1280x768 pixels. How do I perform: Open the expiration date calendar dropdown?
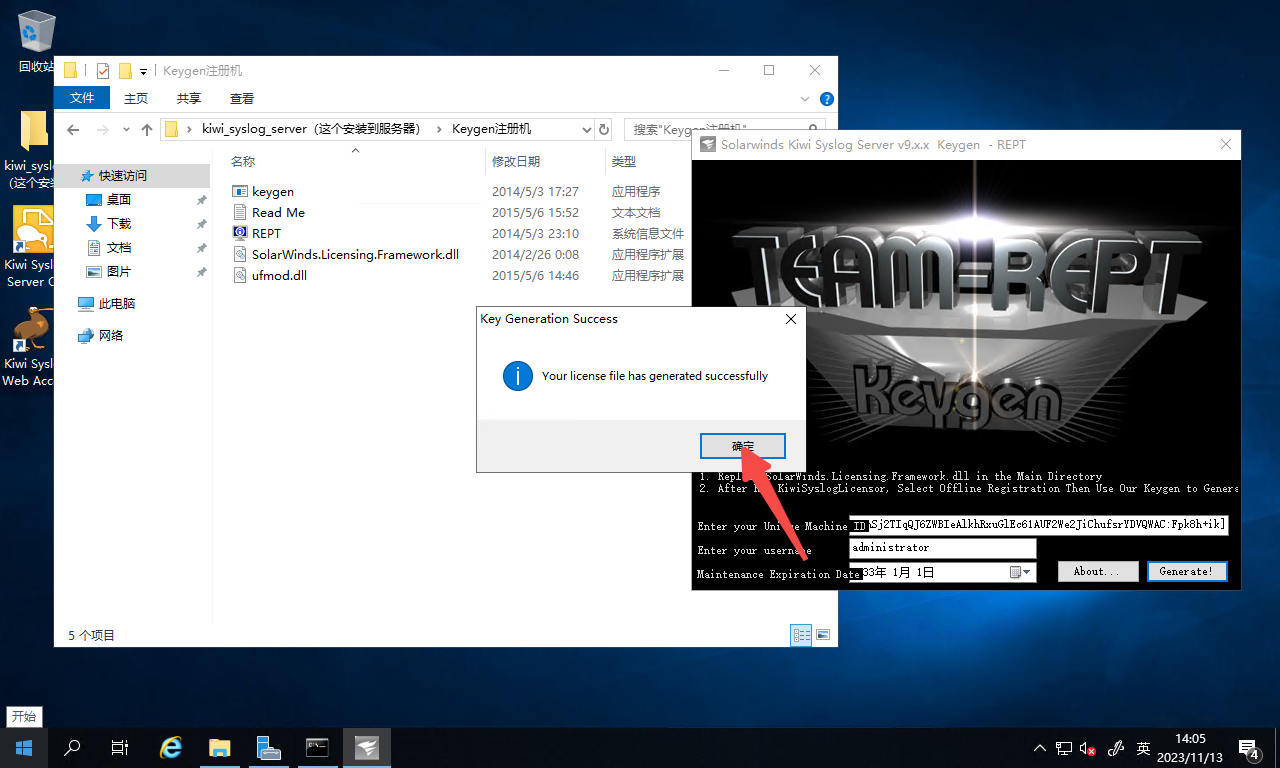click(1020, 573)
